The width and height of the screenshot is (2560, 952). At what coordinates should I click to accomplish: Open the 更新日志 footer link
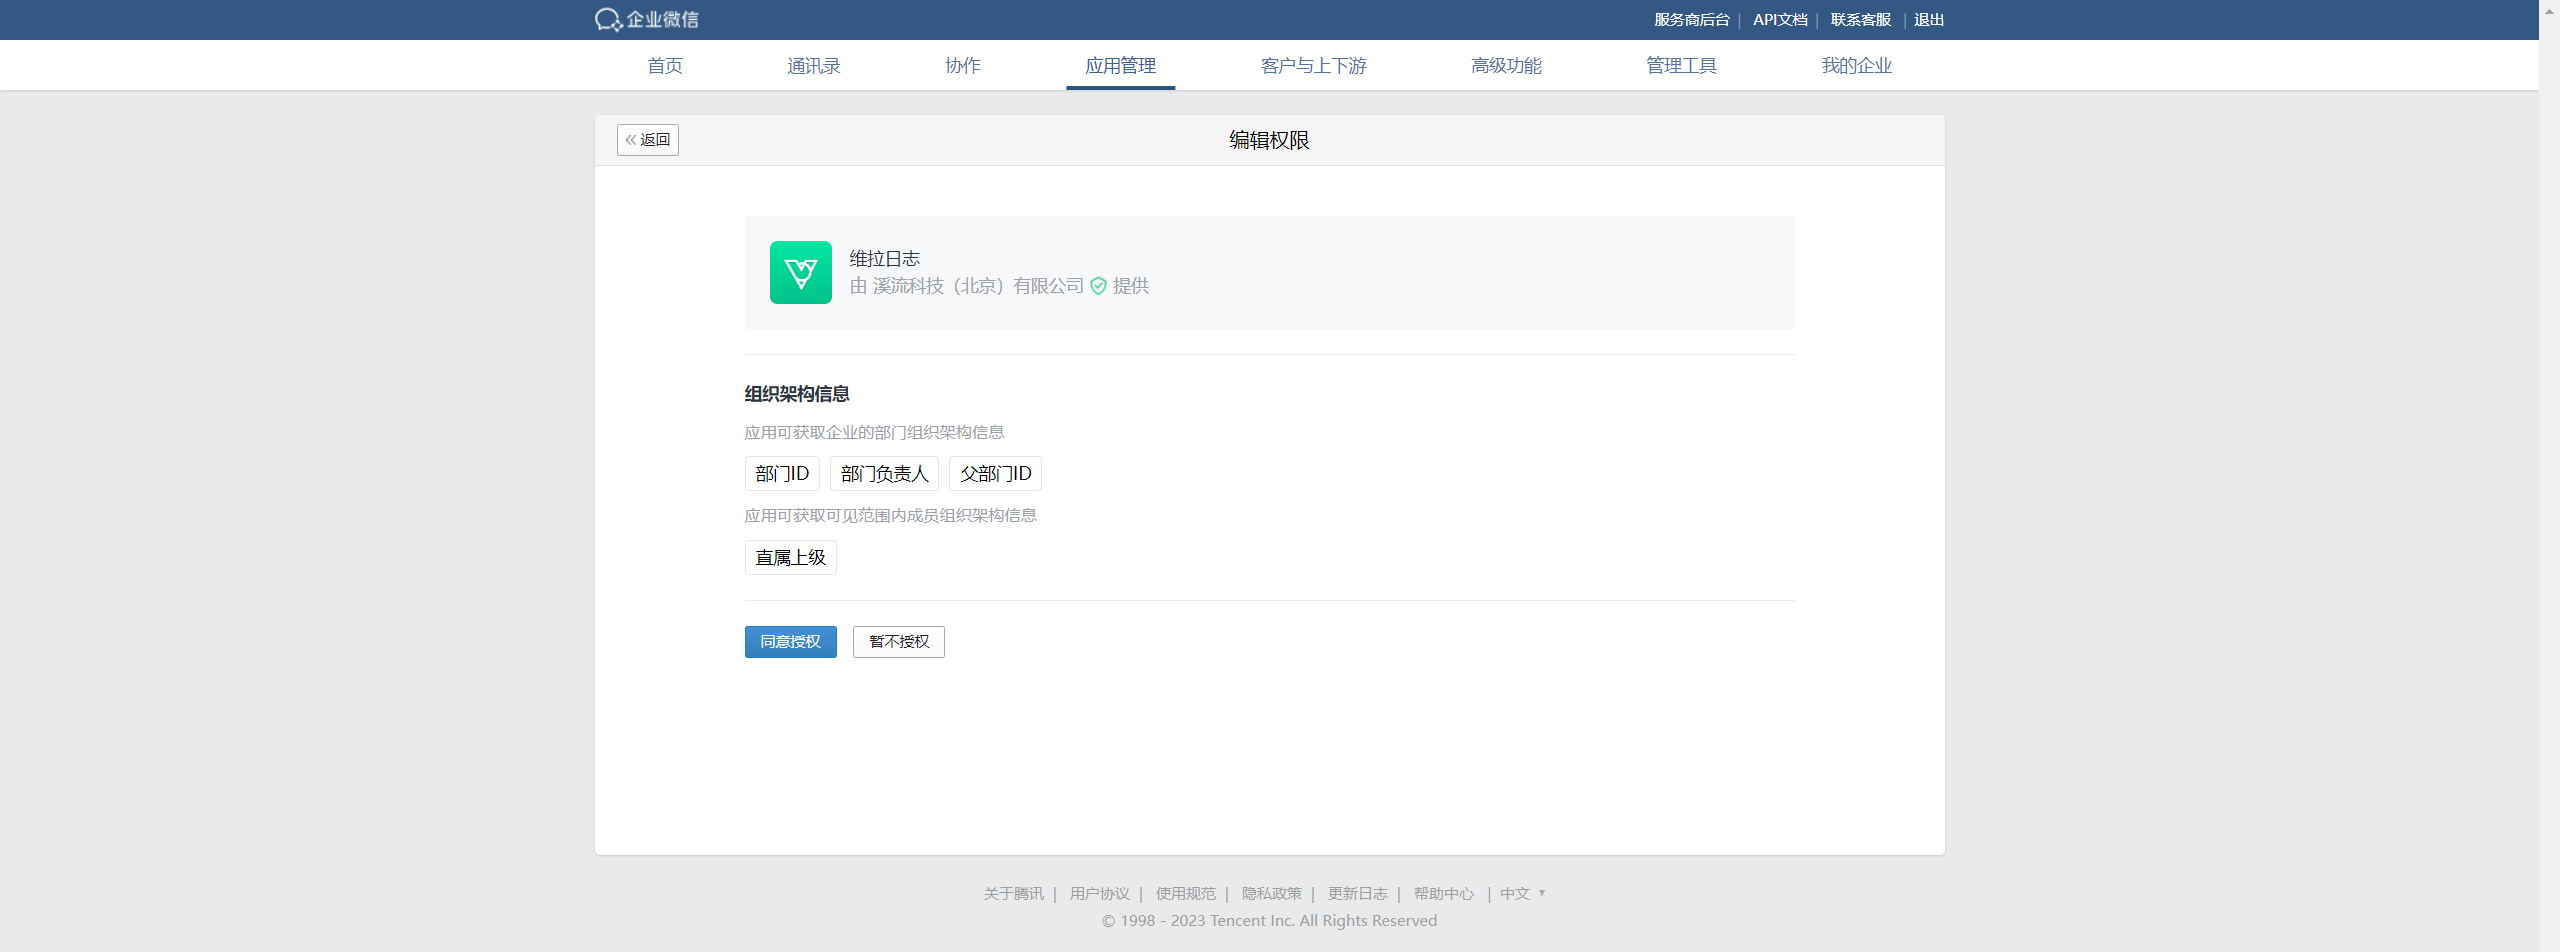tap(1357, 894)
